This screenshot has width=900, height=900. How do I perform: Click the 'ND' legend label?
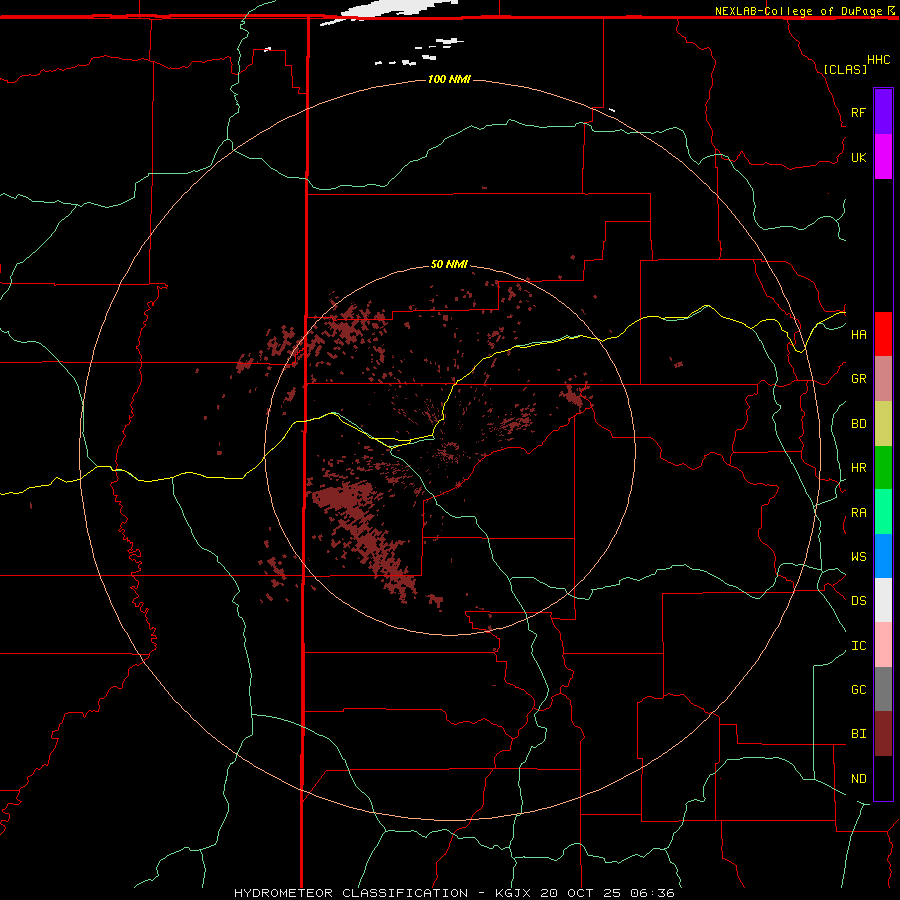858,779
